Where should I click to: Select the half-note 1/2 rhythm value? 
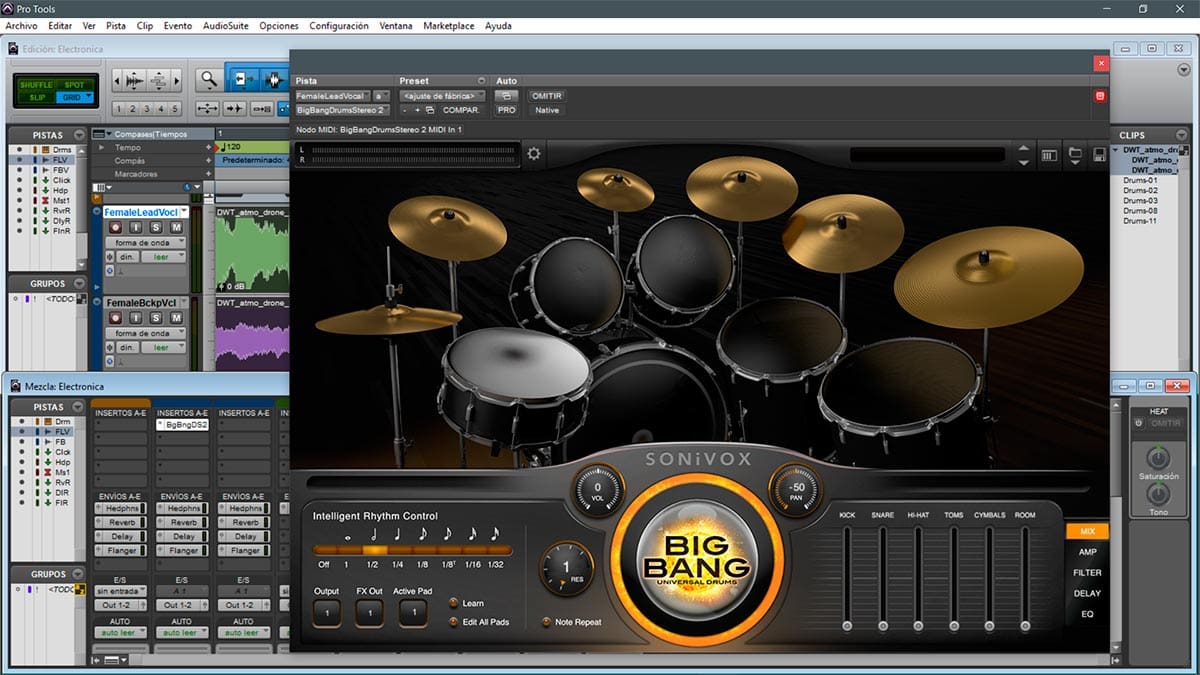click(375, 549)
